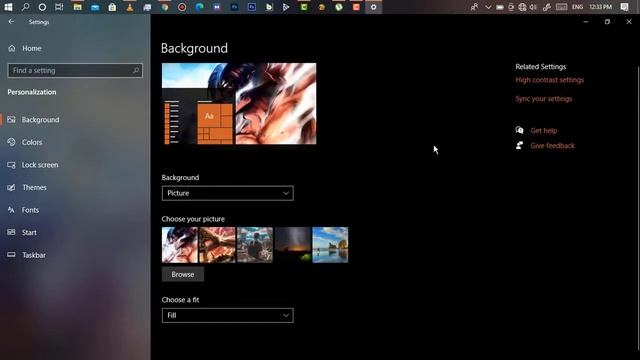Open touch keyboard tray icon
Viewport: 640px width, 360px height.
click(x=562, y=7)
